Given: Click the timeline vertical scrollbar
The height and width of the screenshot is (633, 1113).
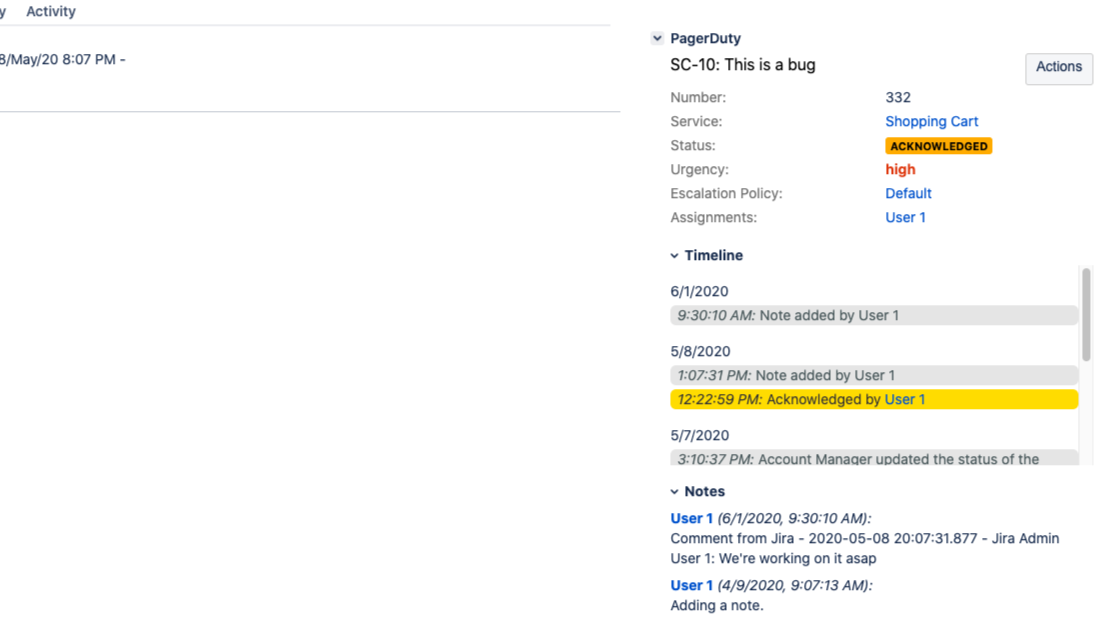Looking at the screenshot, I should (x=1086, y=314).
